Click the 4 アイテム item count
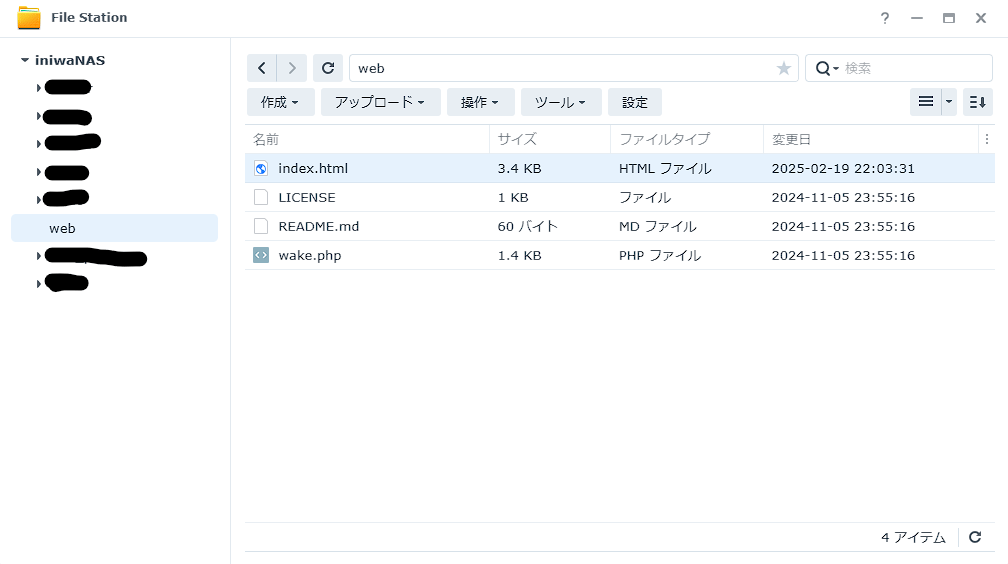This screenshot has height=564, width=1008. [x=914, y=537]
